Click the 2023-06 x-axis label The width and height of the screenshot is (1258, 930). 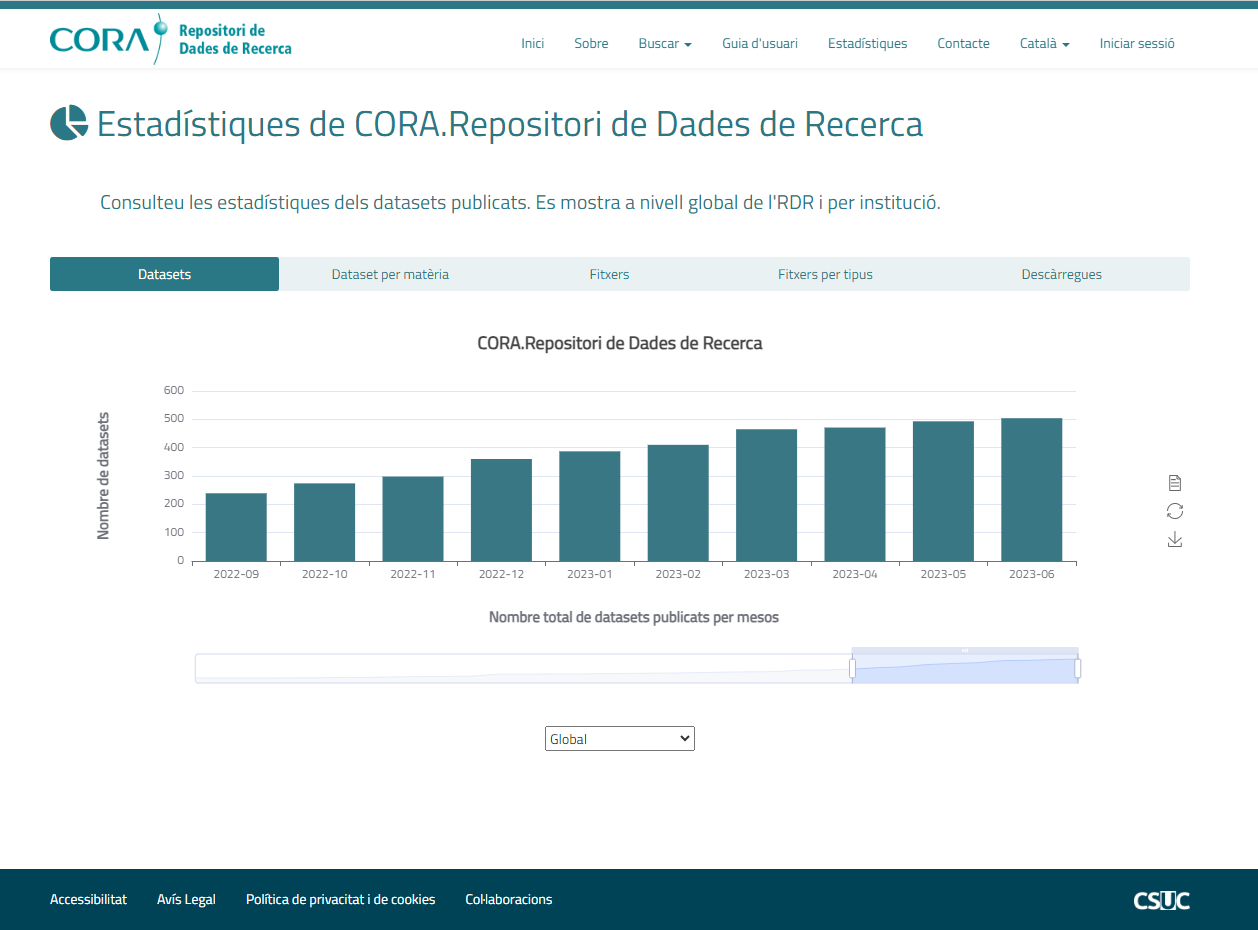pyautogui.click(x=1032, y=574)
